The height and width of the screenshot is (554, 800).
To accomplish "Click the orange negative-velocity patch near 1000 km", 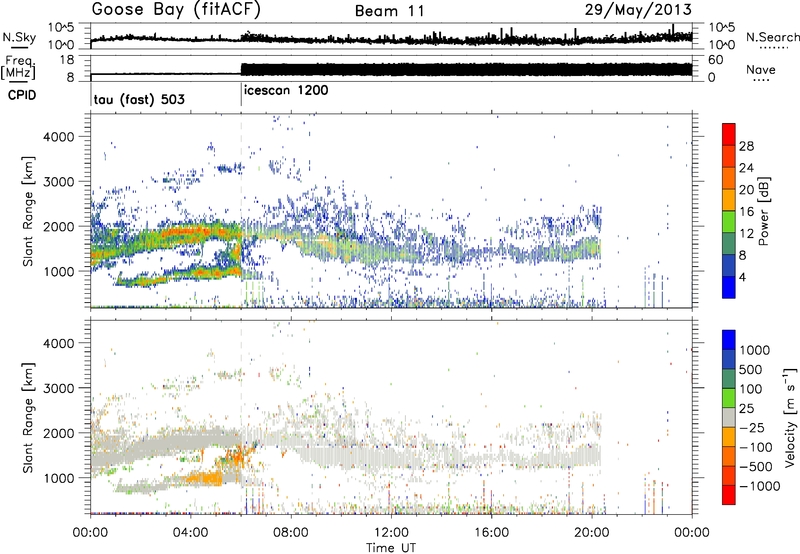I will pyautogui.click(x=207, y=479).
